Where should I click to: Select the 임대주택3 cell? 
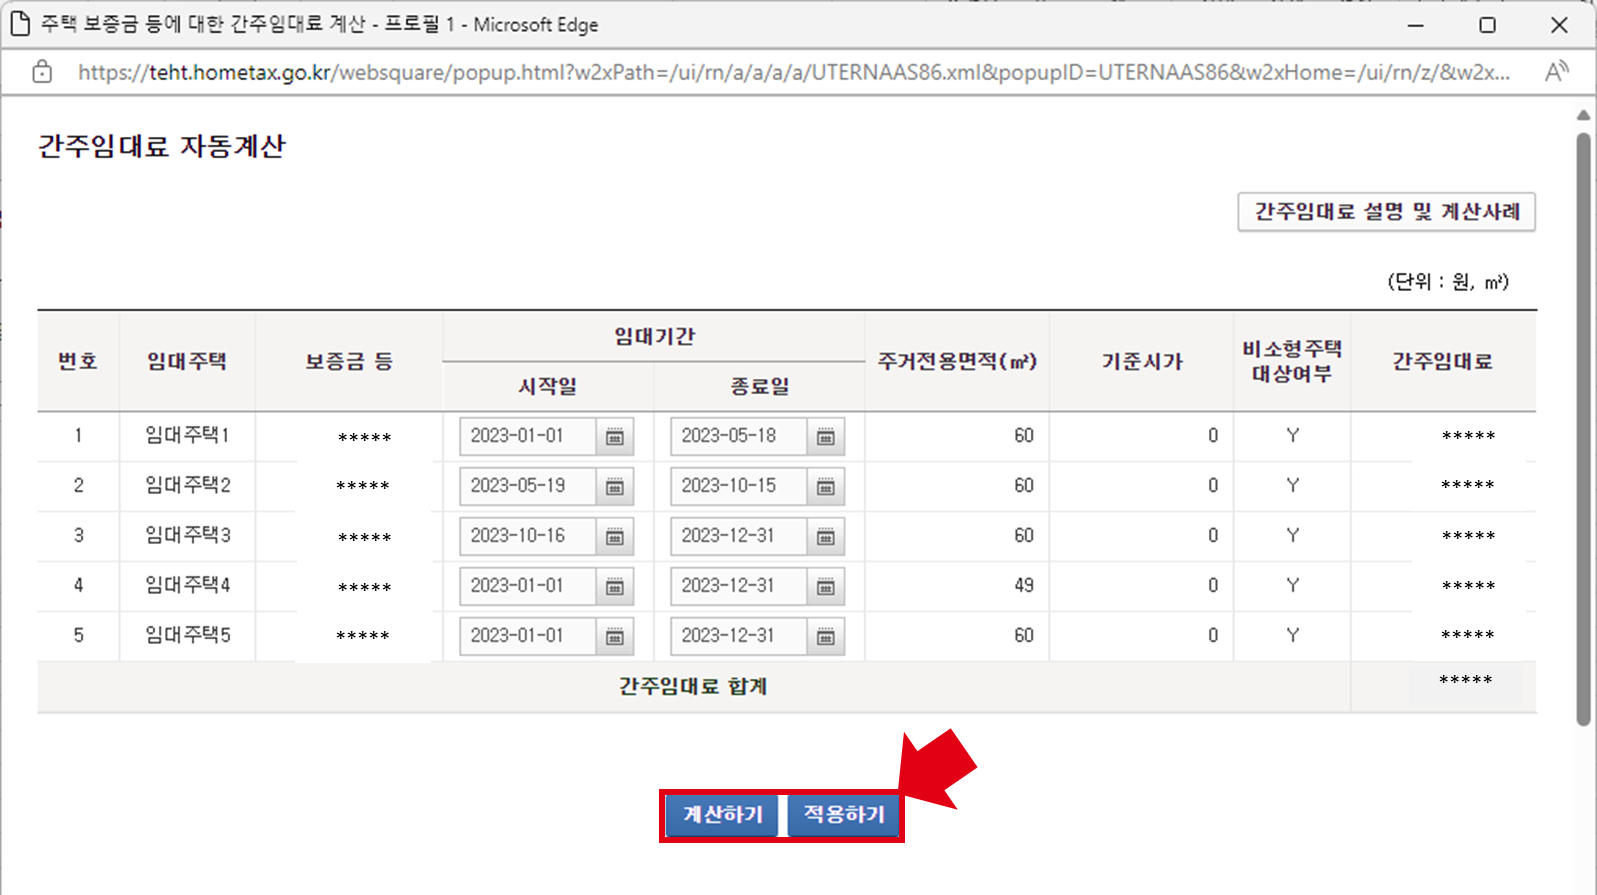coord(187,536)
